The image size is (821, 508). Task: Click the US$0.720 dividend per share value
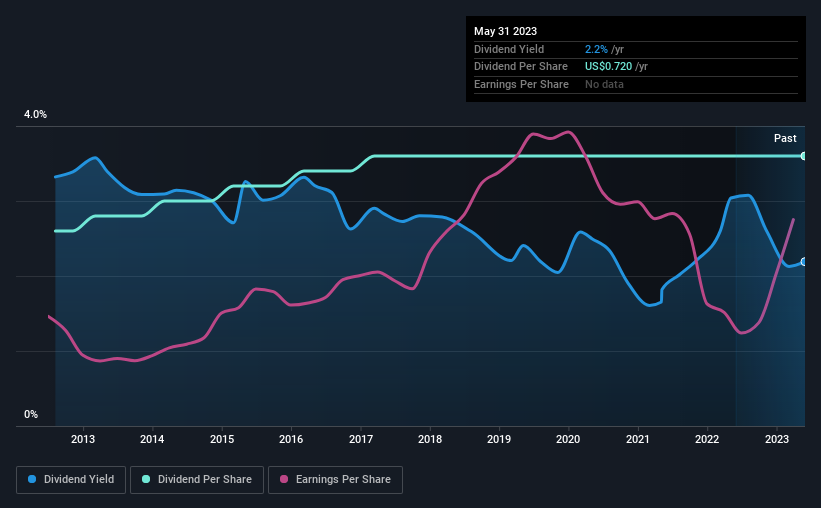608,67
